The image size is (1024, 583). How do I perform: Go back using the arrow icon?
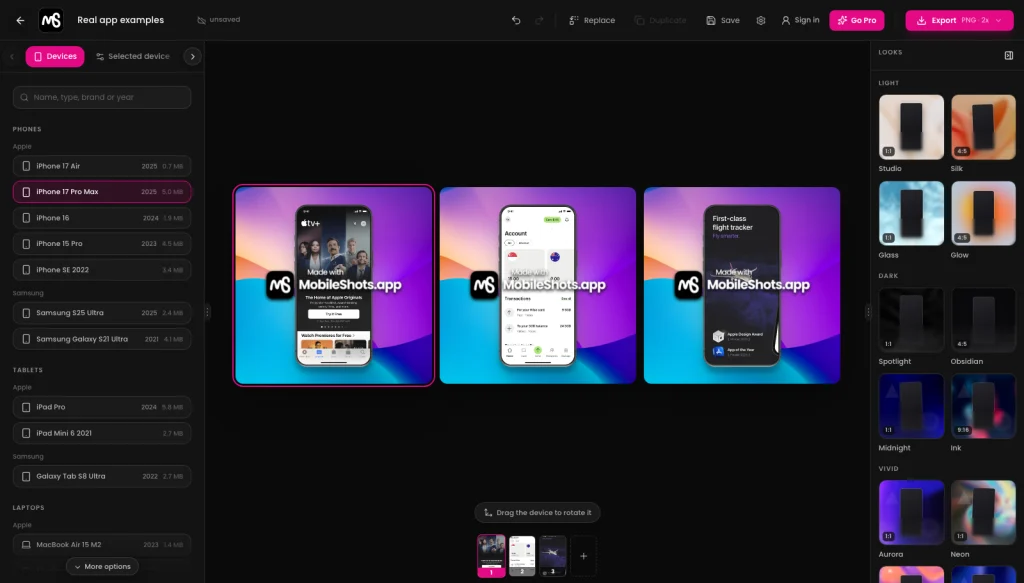tap(20, 20)
